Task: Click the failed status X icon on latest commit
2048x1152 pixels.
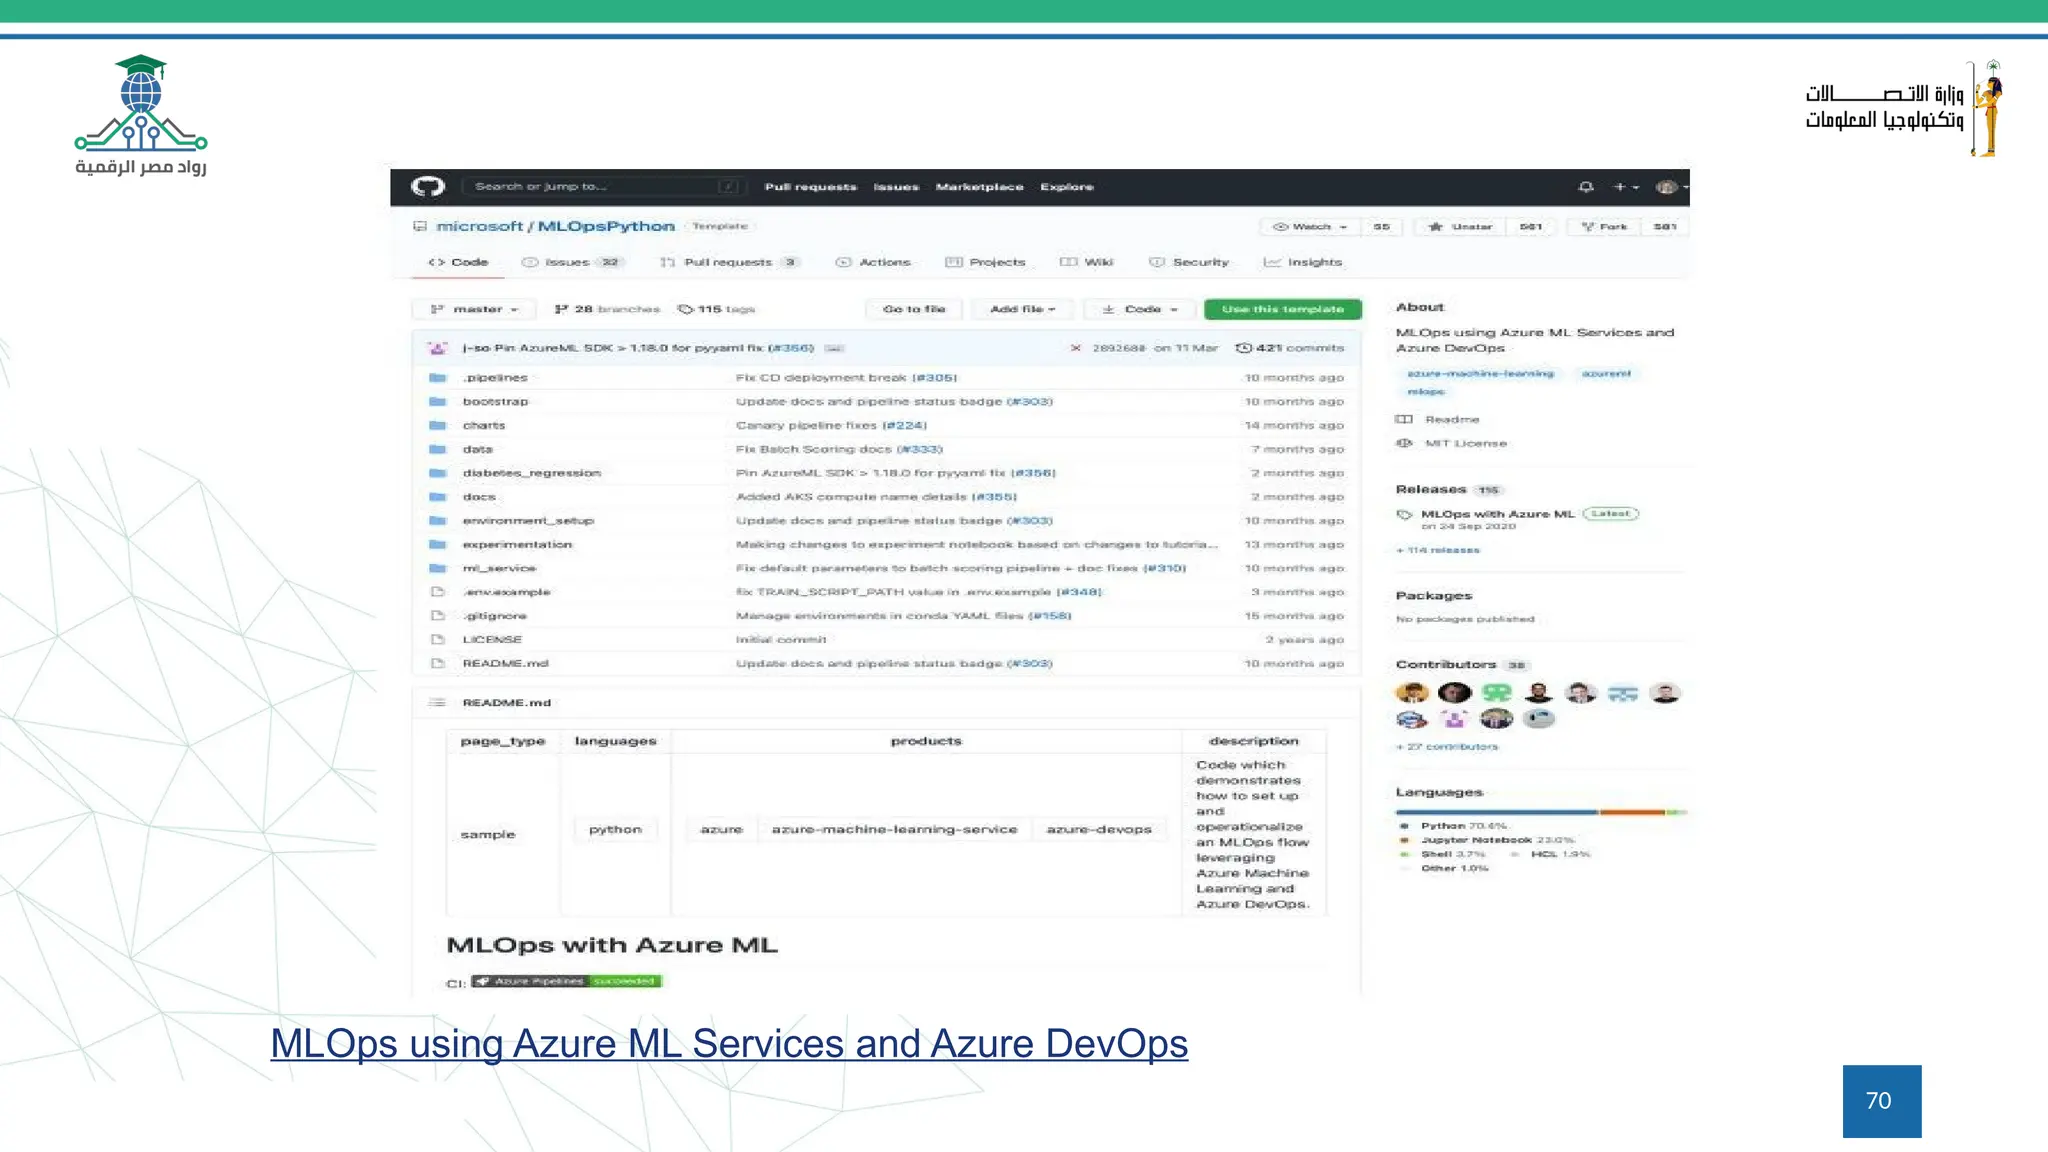Action: (x=1076, y=348)
